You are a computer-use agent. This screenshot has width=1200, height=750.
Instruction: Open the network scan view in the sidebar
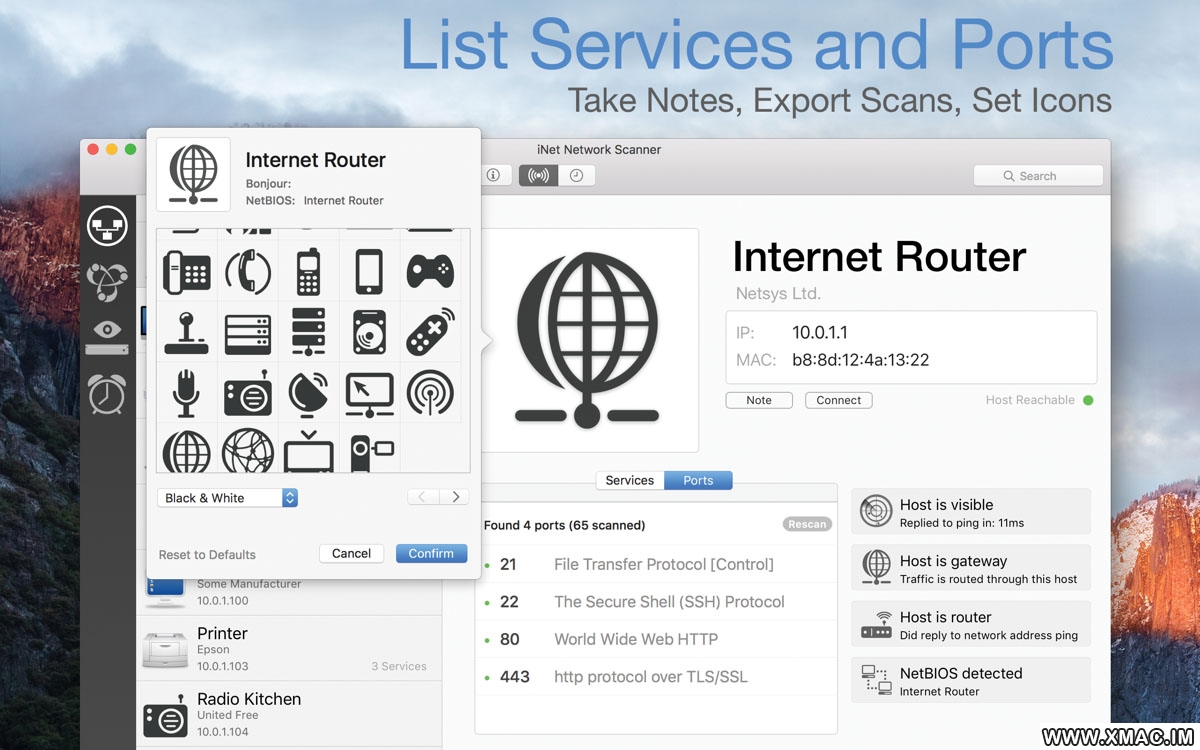(x=107, y=225)
